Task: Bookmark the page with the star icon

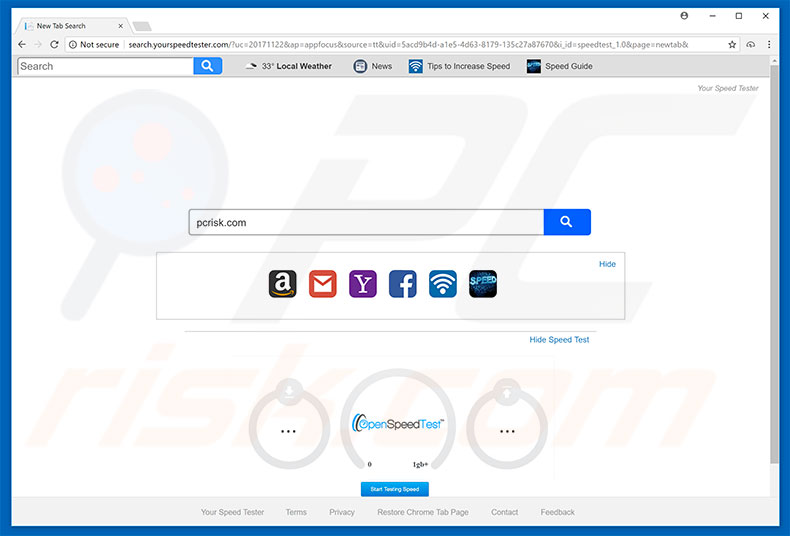Action: (x=732, y=44)
